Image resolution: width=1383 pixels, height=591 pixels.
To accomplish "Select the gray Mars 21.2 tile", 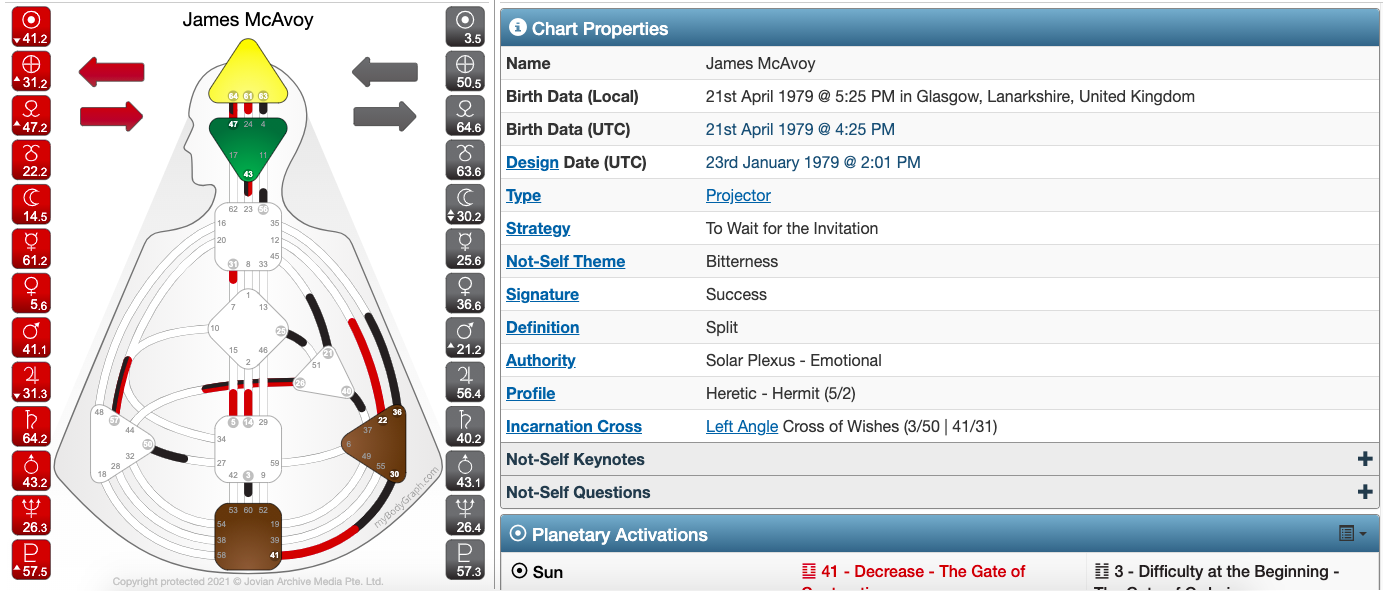I will 464,337.
